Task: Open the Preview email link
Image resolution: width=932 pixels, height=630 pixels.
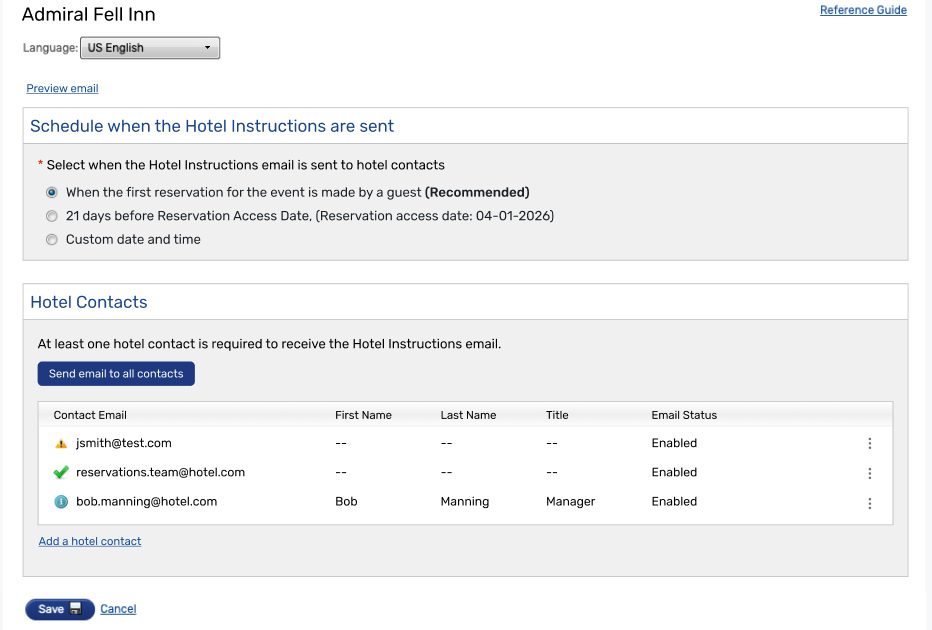Action: point(62,88)
